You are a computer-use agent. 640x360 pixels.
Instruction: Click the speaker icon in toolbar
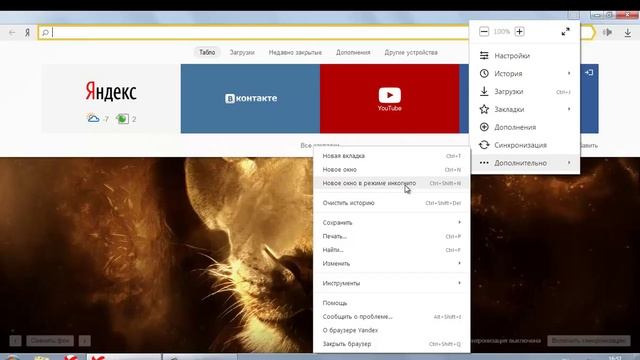coord(607,32)
